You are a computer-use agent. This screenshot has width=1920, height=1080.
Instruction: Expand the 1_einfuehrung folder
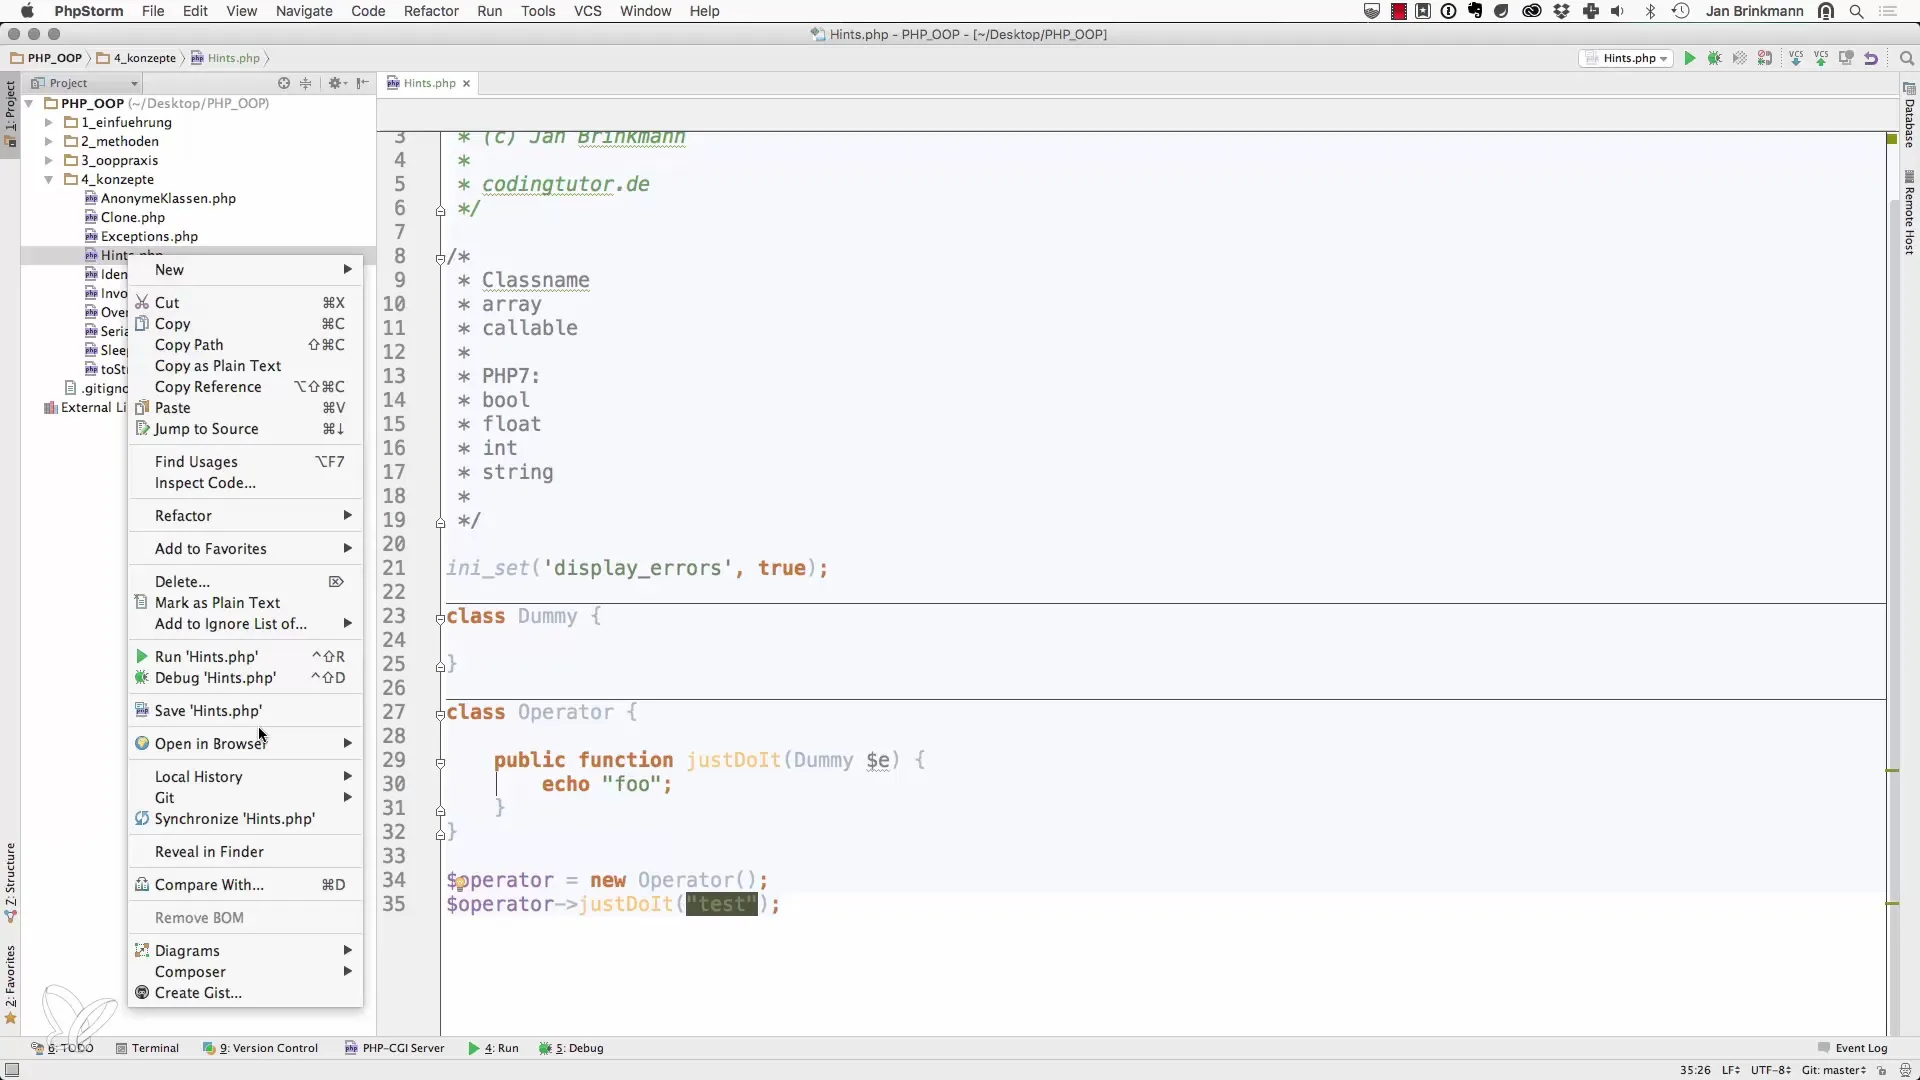pyautogui.click(x=48, y=122)
